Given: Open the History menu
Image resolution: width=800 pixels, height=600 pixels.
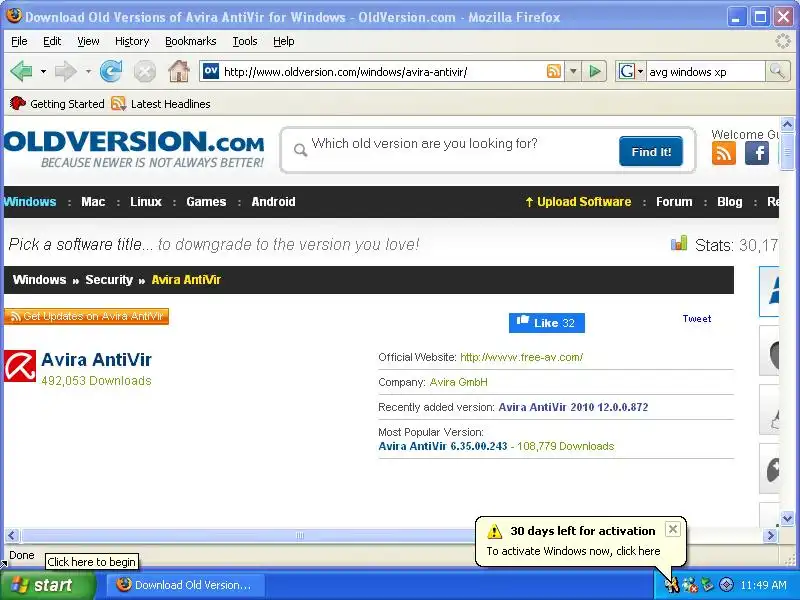Looking at the screenshot, I should coord(132,41).
